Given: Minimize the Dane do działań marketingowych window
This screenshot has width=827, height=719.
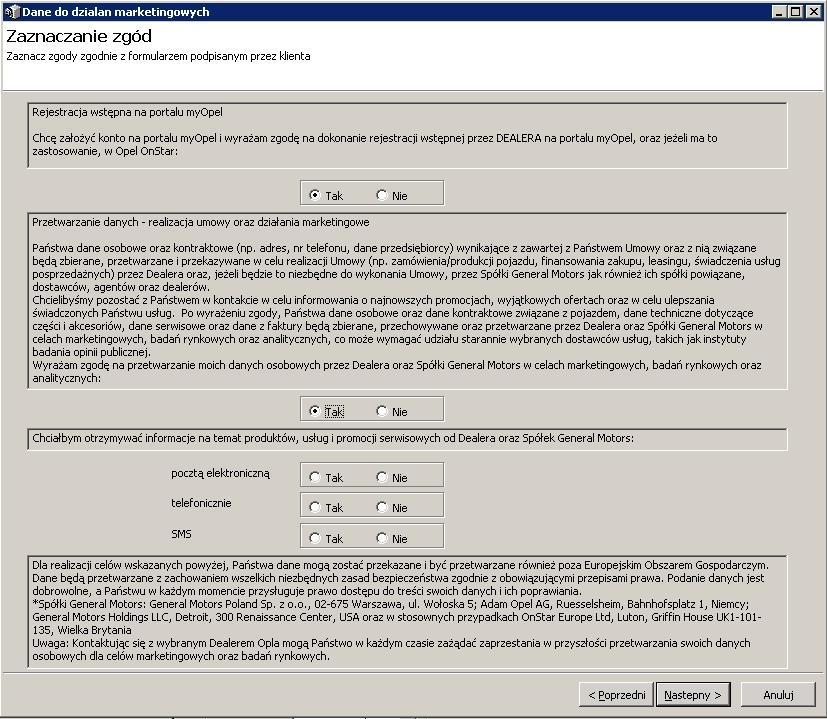Looking at the screenshot, I should pyautogui.click(x=778, y=12).
